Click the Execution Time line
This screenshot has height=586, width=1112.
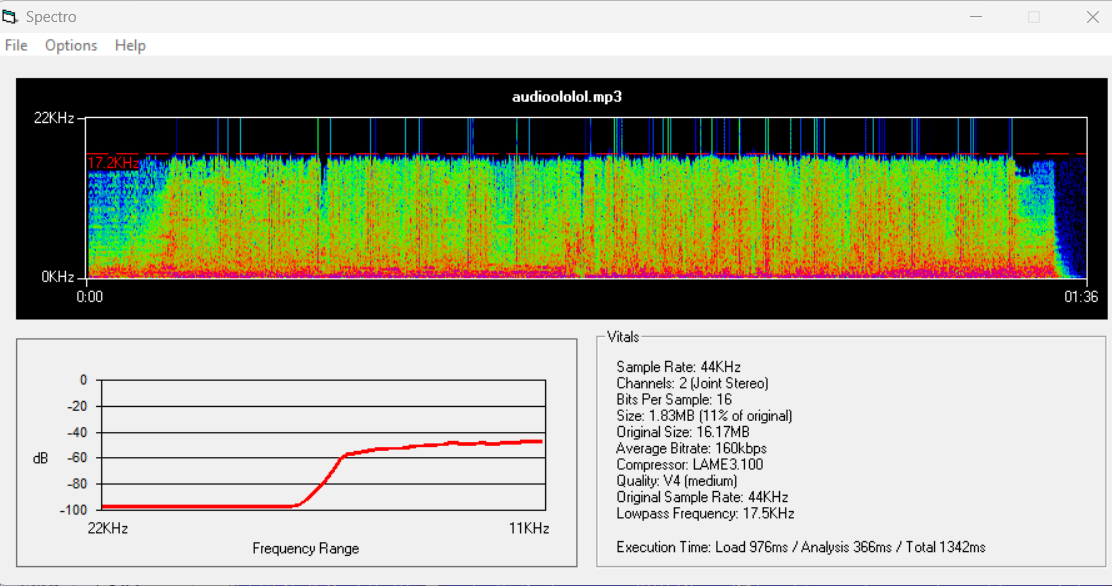pyautogui.click(x=801, y=547)
